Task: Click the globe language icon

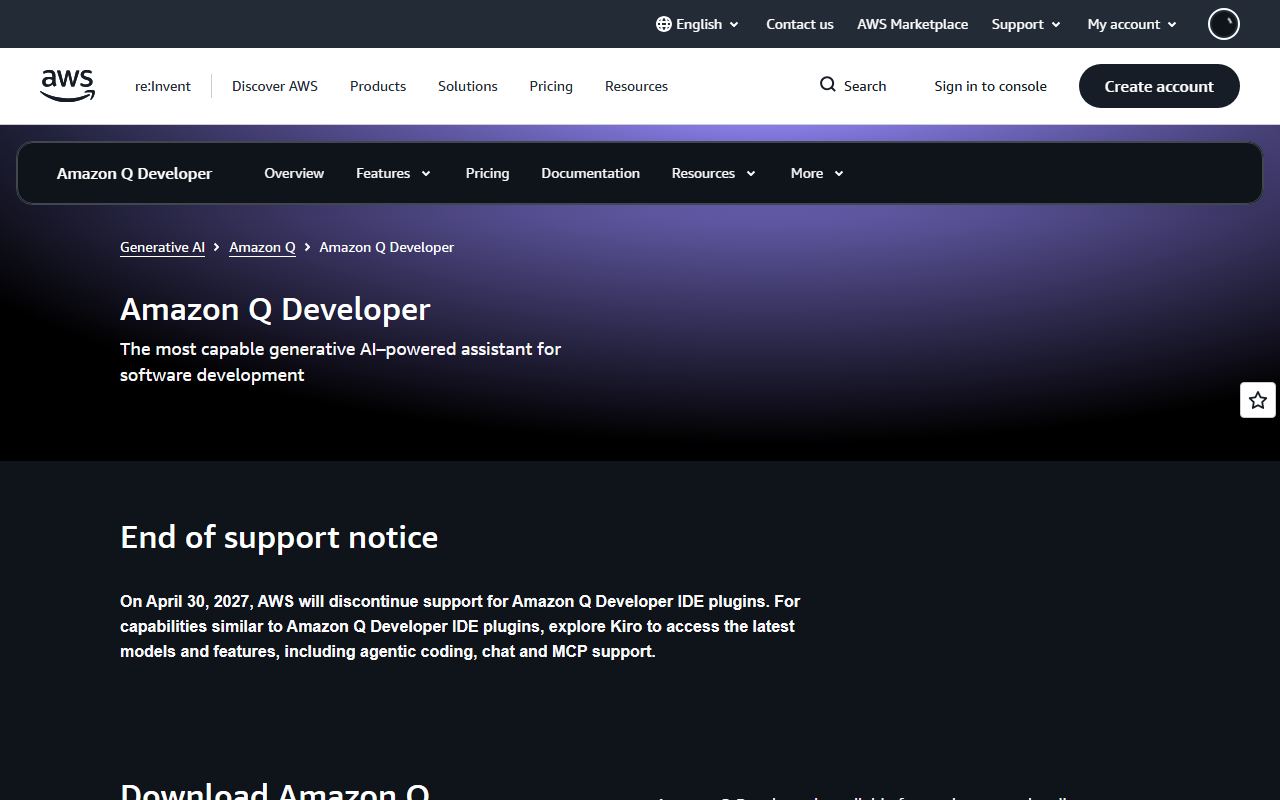Action: point(664,24)
